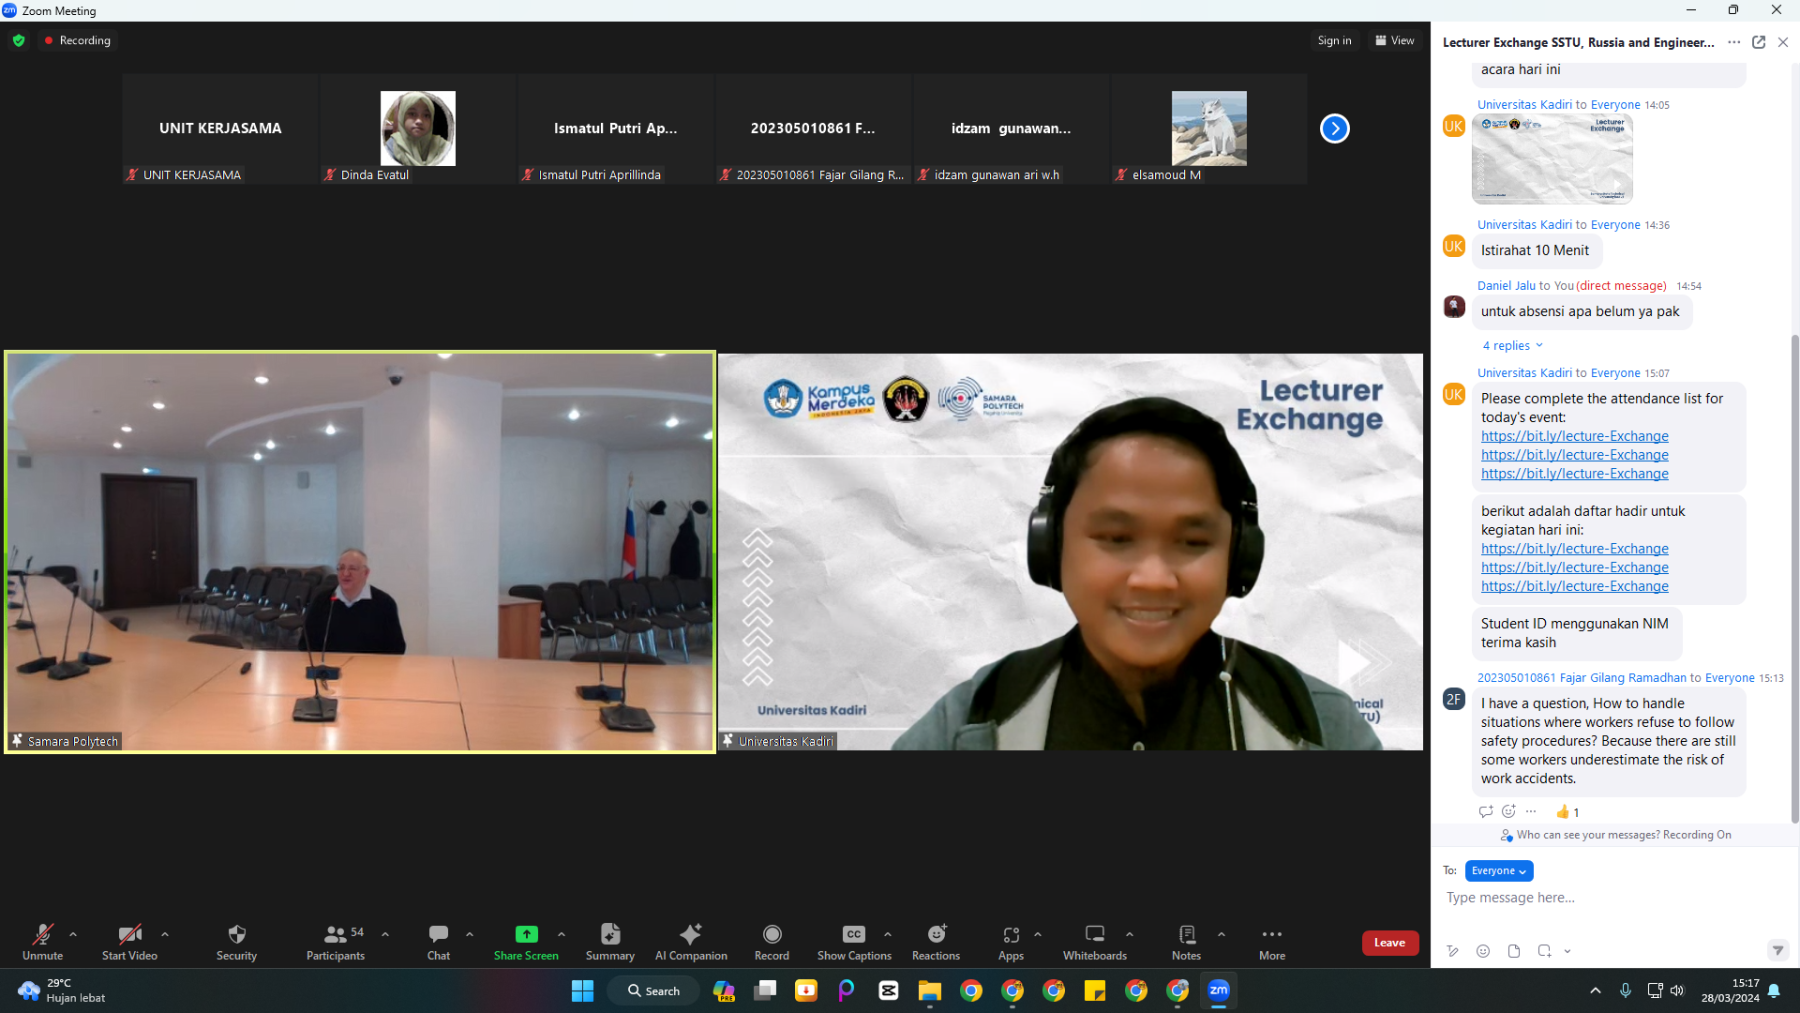Toggle Show Captions

(x=854, y=942)
